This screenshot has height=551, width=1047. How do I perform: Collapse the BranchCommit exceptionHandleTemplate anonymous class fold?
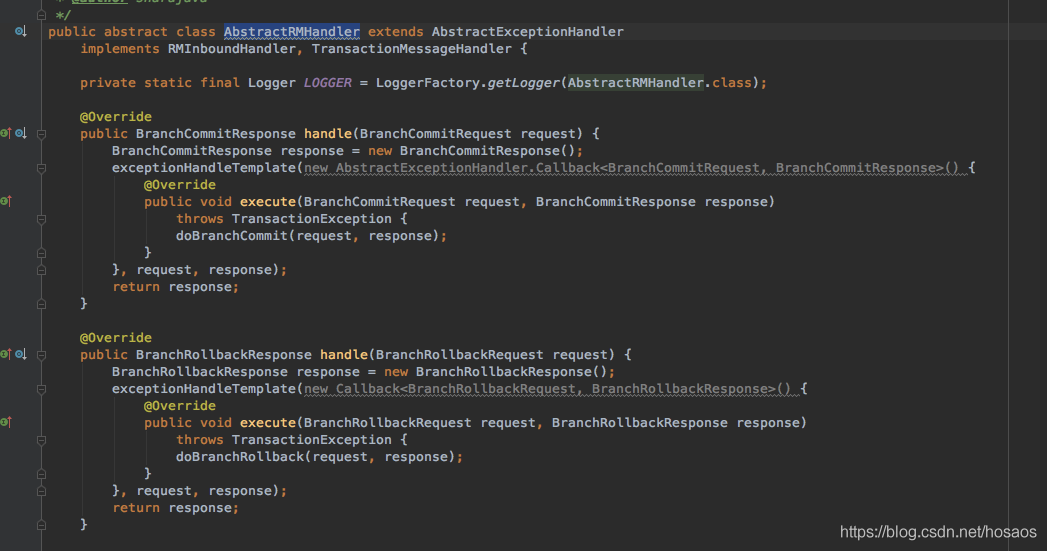click(41, 168)
